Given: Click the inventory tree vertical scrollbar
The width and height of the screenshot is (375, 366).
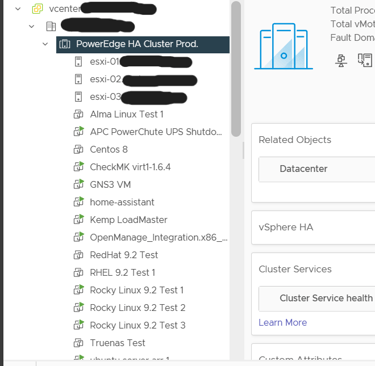Looking at the screenshot, I should 236,69.
